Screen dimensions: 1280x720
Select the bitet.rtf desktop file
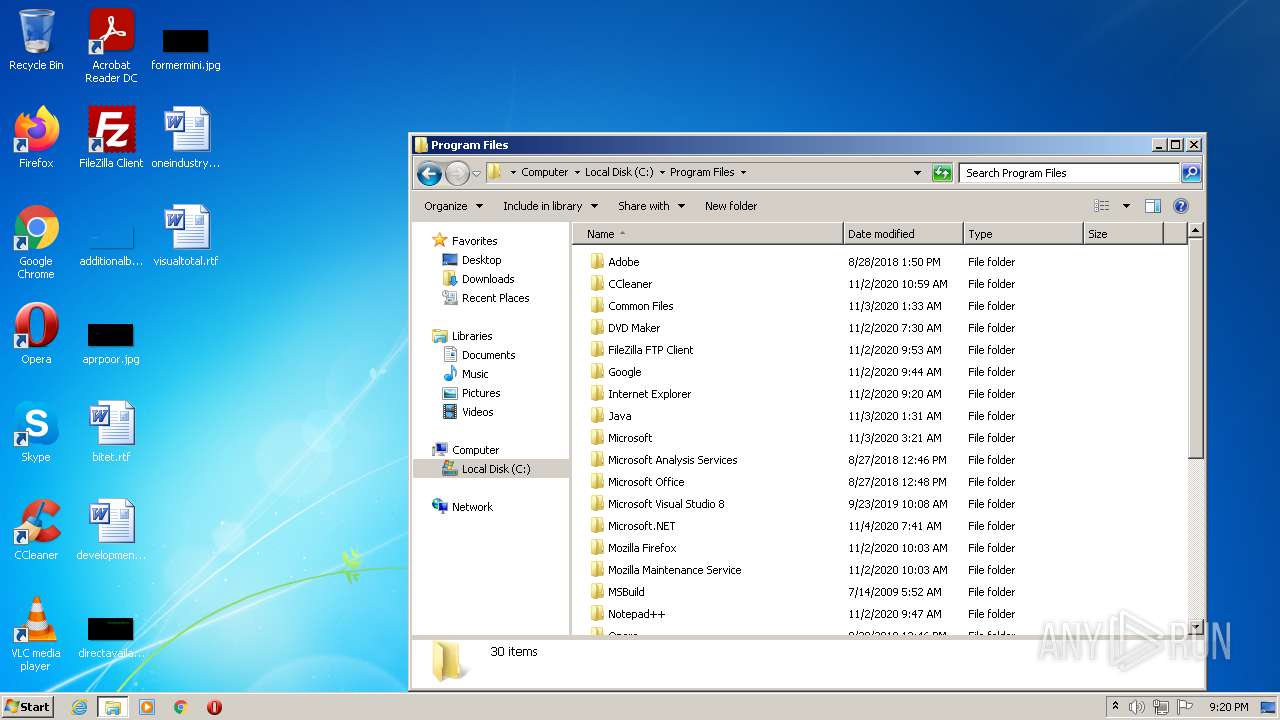(x=111, y=432)
